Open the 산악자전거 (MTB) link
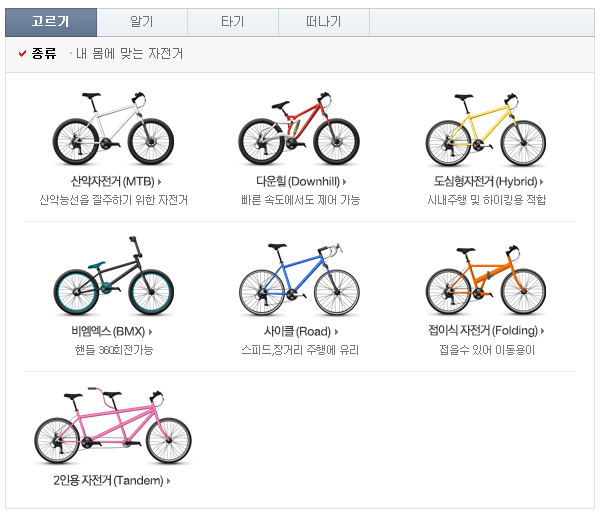This screenshot has height=515, width=600. (x=112, y=182)
